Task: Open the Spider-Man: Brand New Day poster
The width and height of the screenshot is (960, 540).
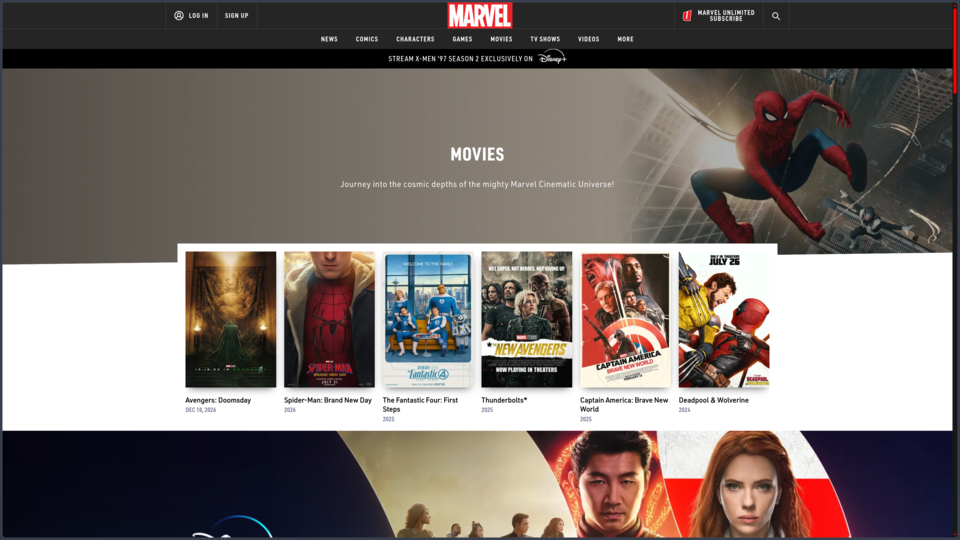Action: 329,319
